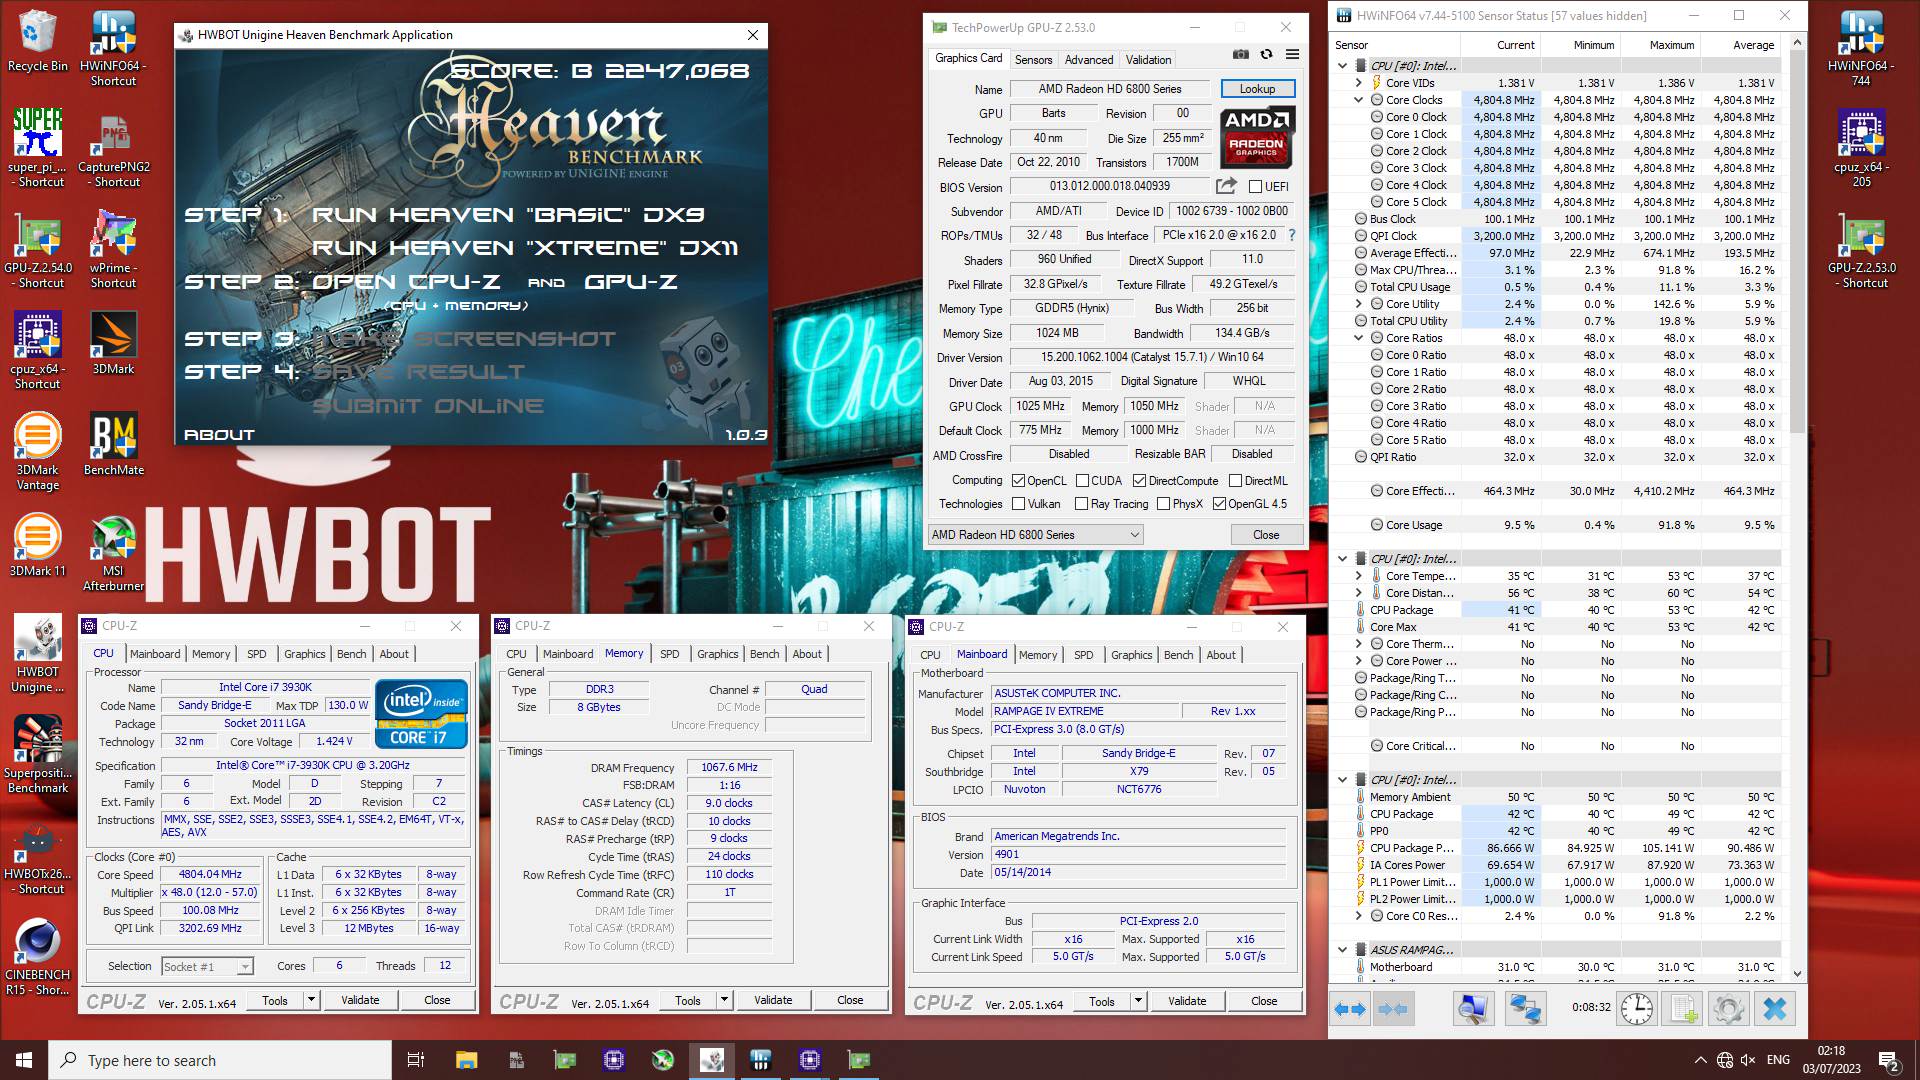Click HWiNFO log file save icon
1920x1080 pixels.
pos(1683,1009)
